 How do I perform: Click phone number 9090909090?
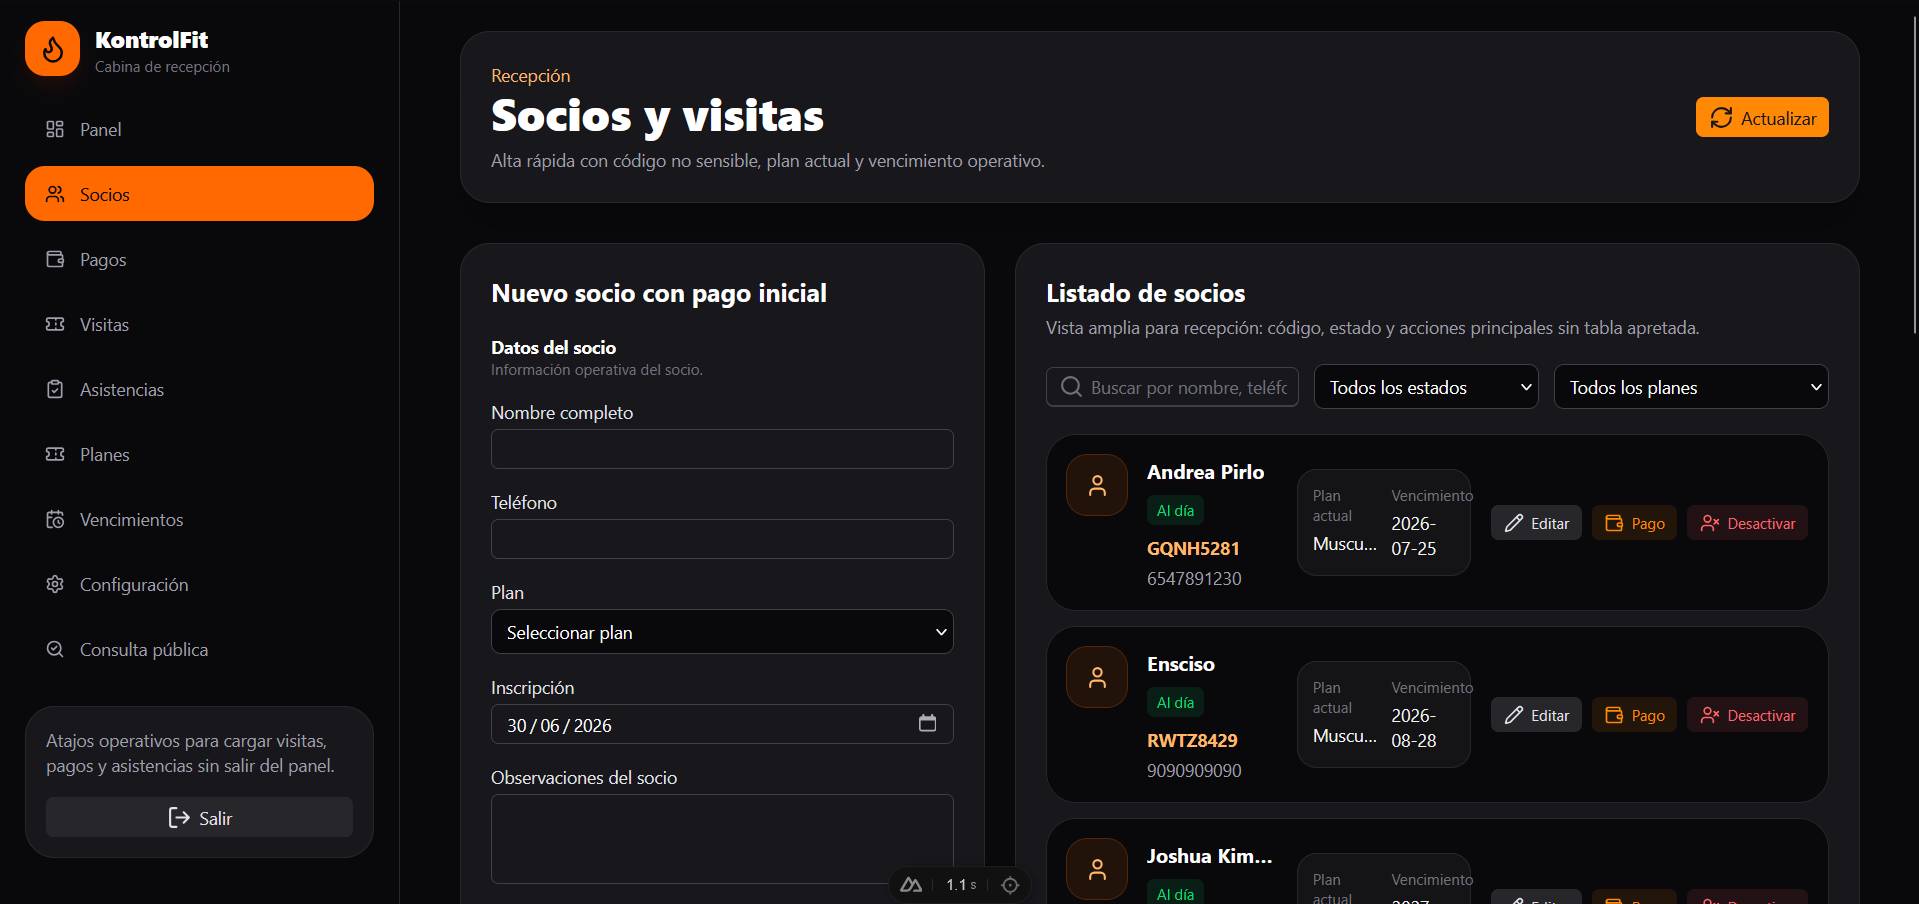pyautogui.click(x=1194, y=770)
